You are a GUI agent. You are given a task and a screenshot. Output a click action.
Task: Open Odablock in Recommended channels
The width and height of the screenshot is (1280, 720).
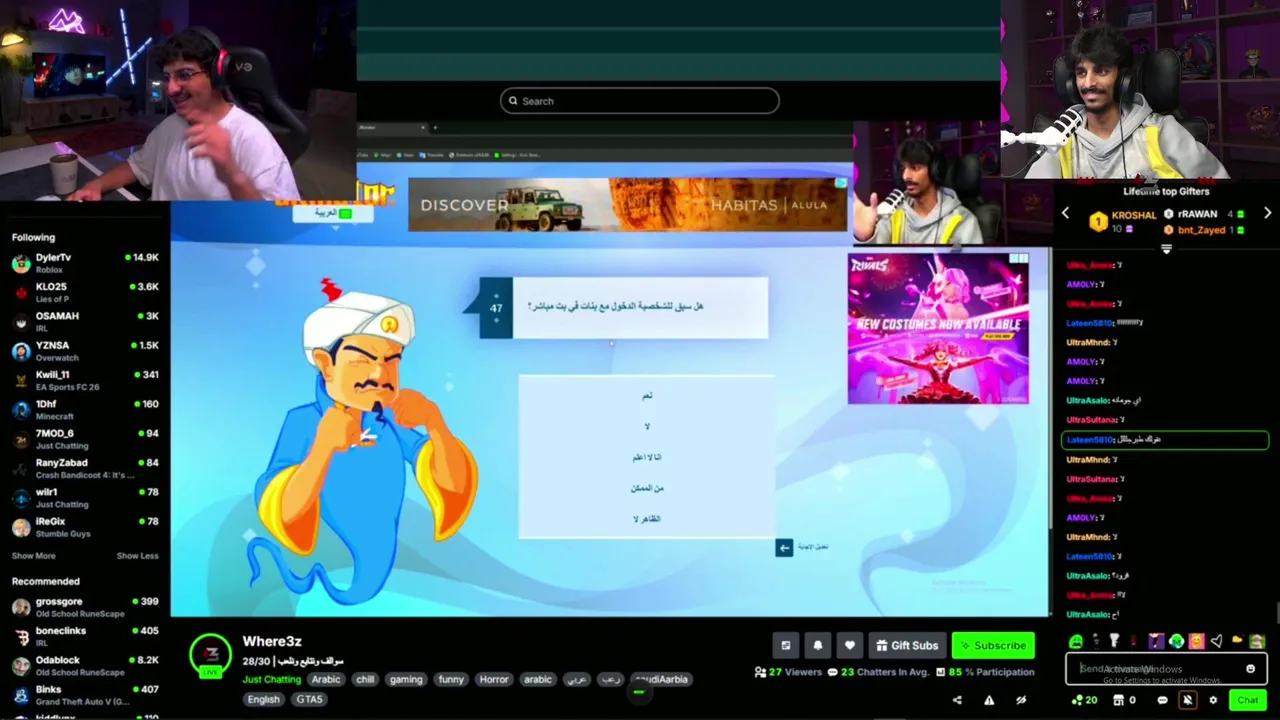click(x=85, y=666)
